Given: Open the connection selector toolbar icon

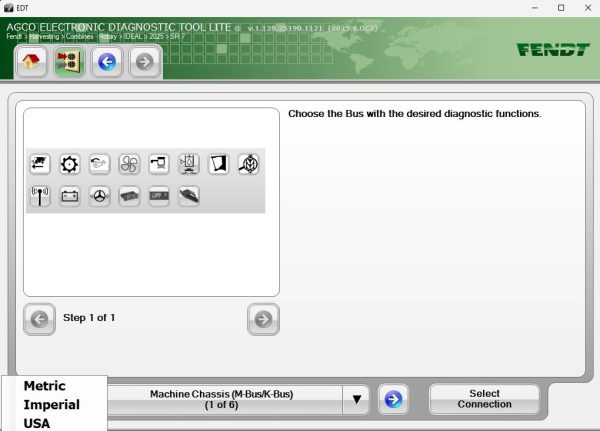Looking at the screenshot, I should coord(69,62).
